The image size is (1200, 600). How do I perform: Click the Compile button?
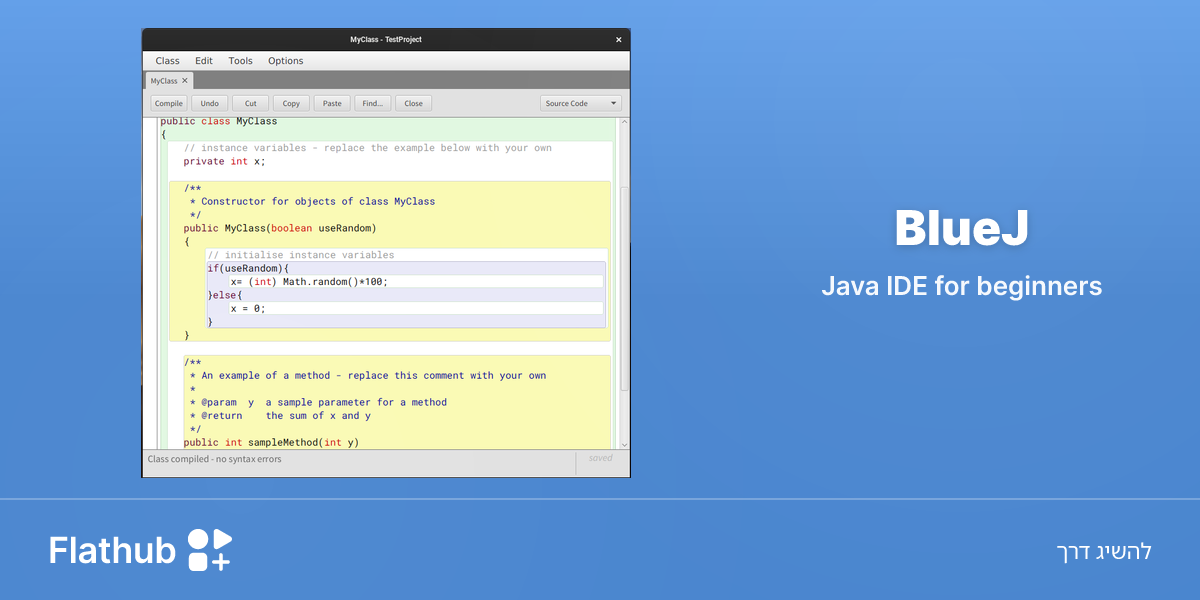(169, 103)
